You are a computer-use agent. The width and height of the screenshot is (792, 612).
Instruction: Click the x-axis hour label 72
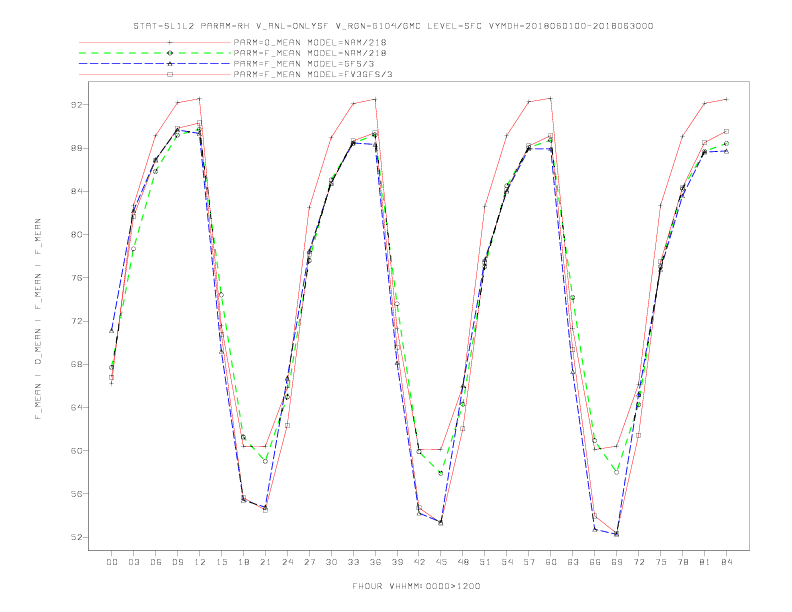point(638,562)
